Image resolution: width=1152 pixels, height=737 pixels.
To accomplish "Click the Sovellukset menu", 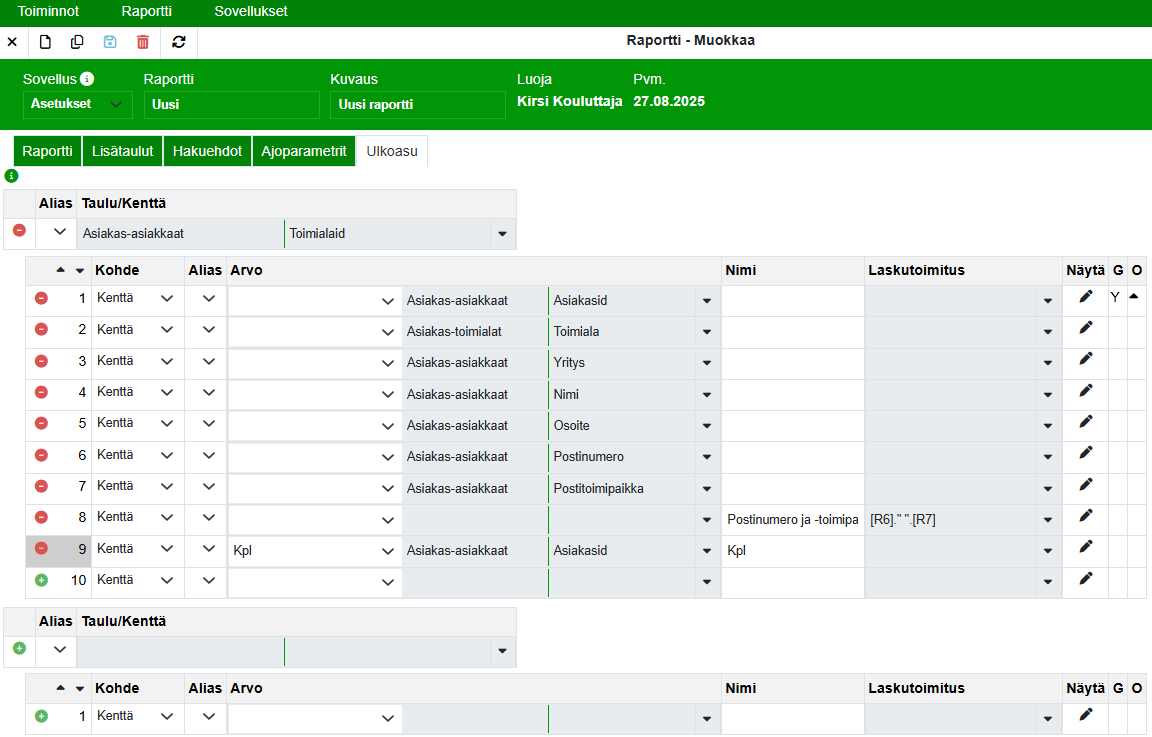I will click(251, 12).
